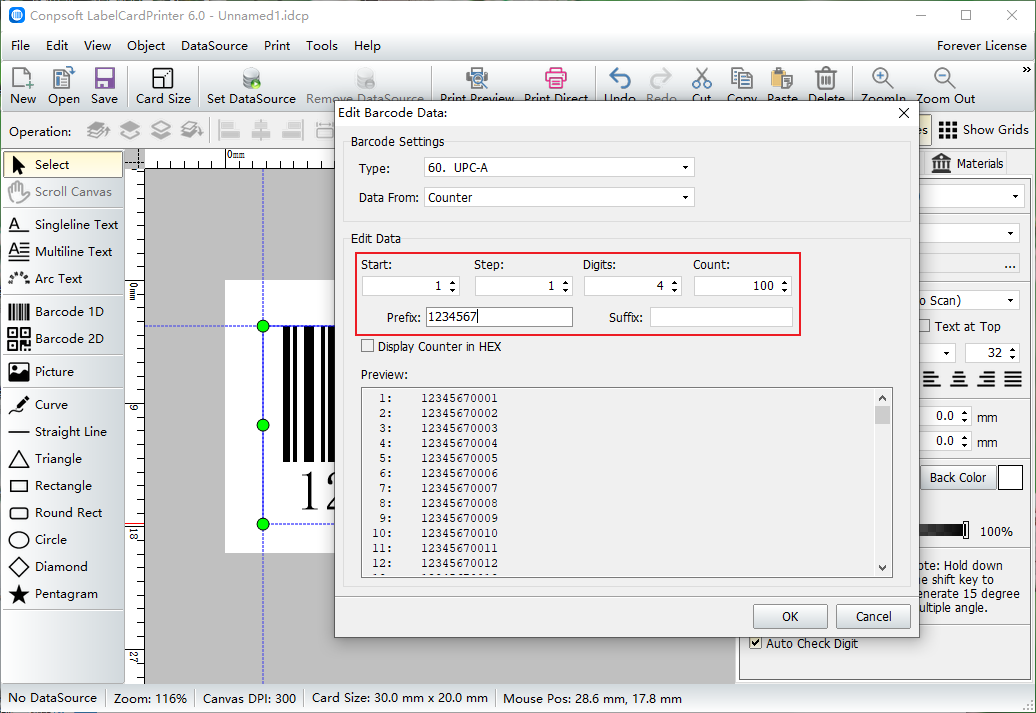
Task: Select the Diamond shape tool
Action: tap(63, 567)
